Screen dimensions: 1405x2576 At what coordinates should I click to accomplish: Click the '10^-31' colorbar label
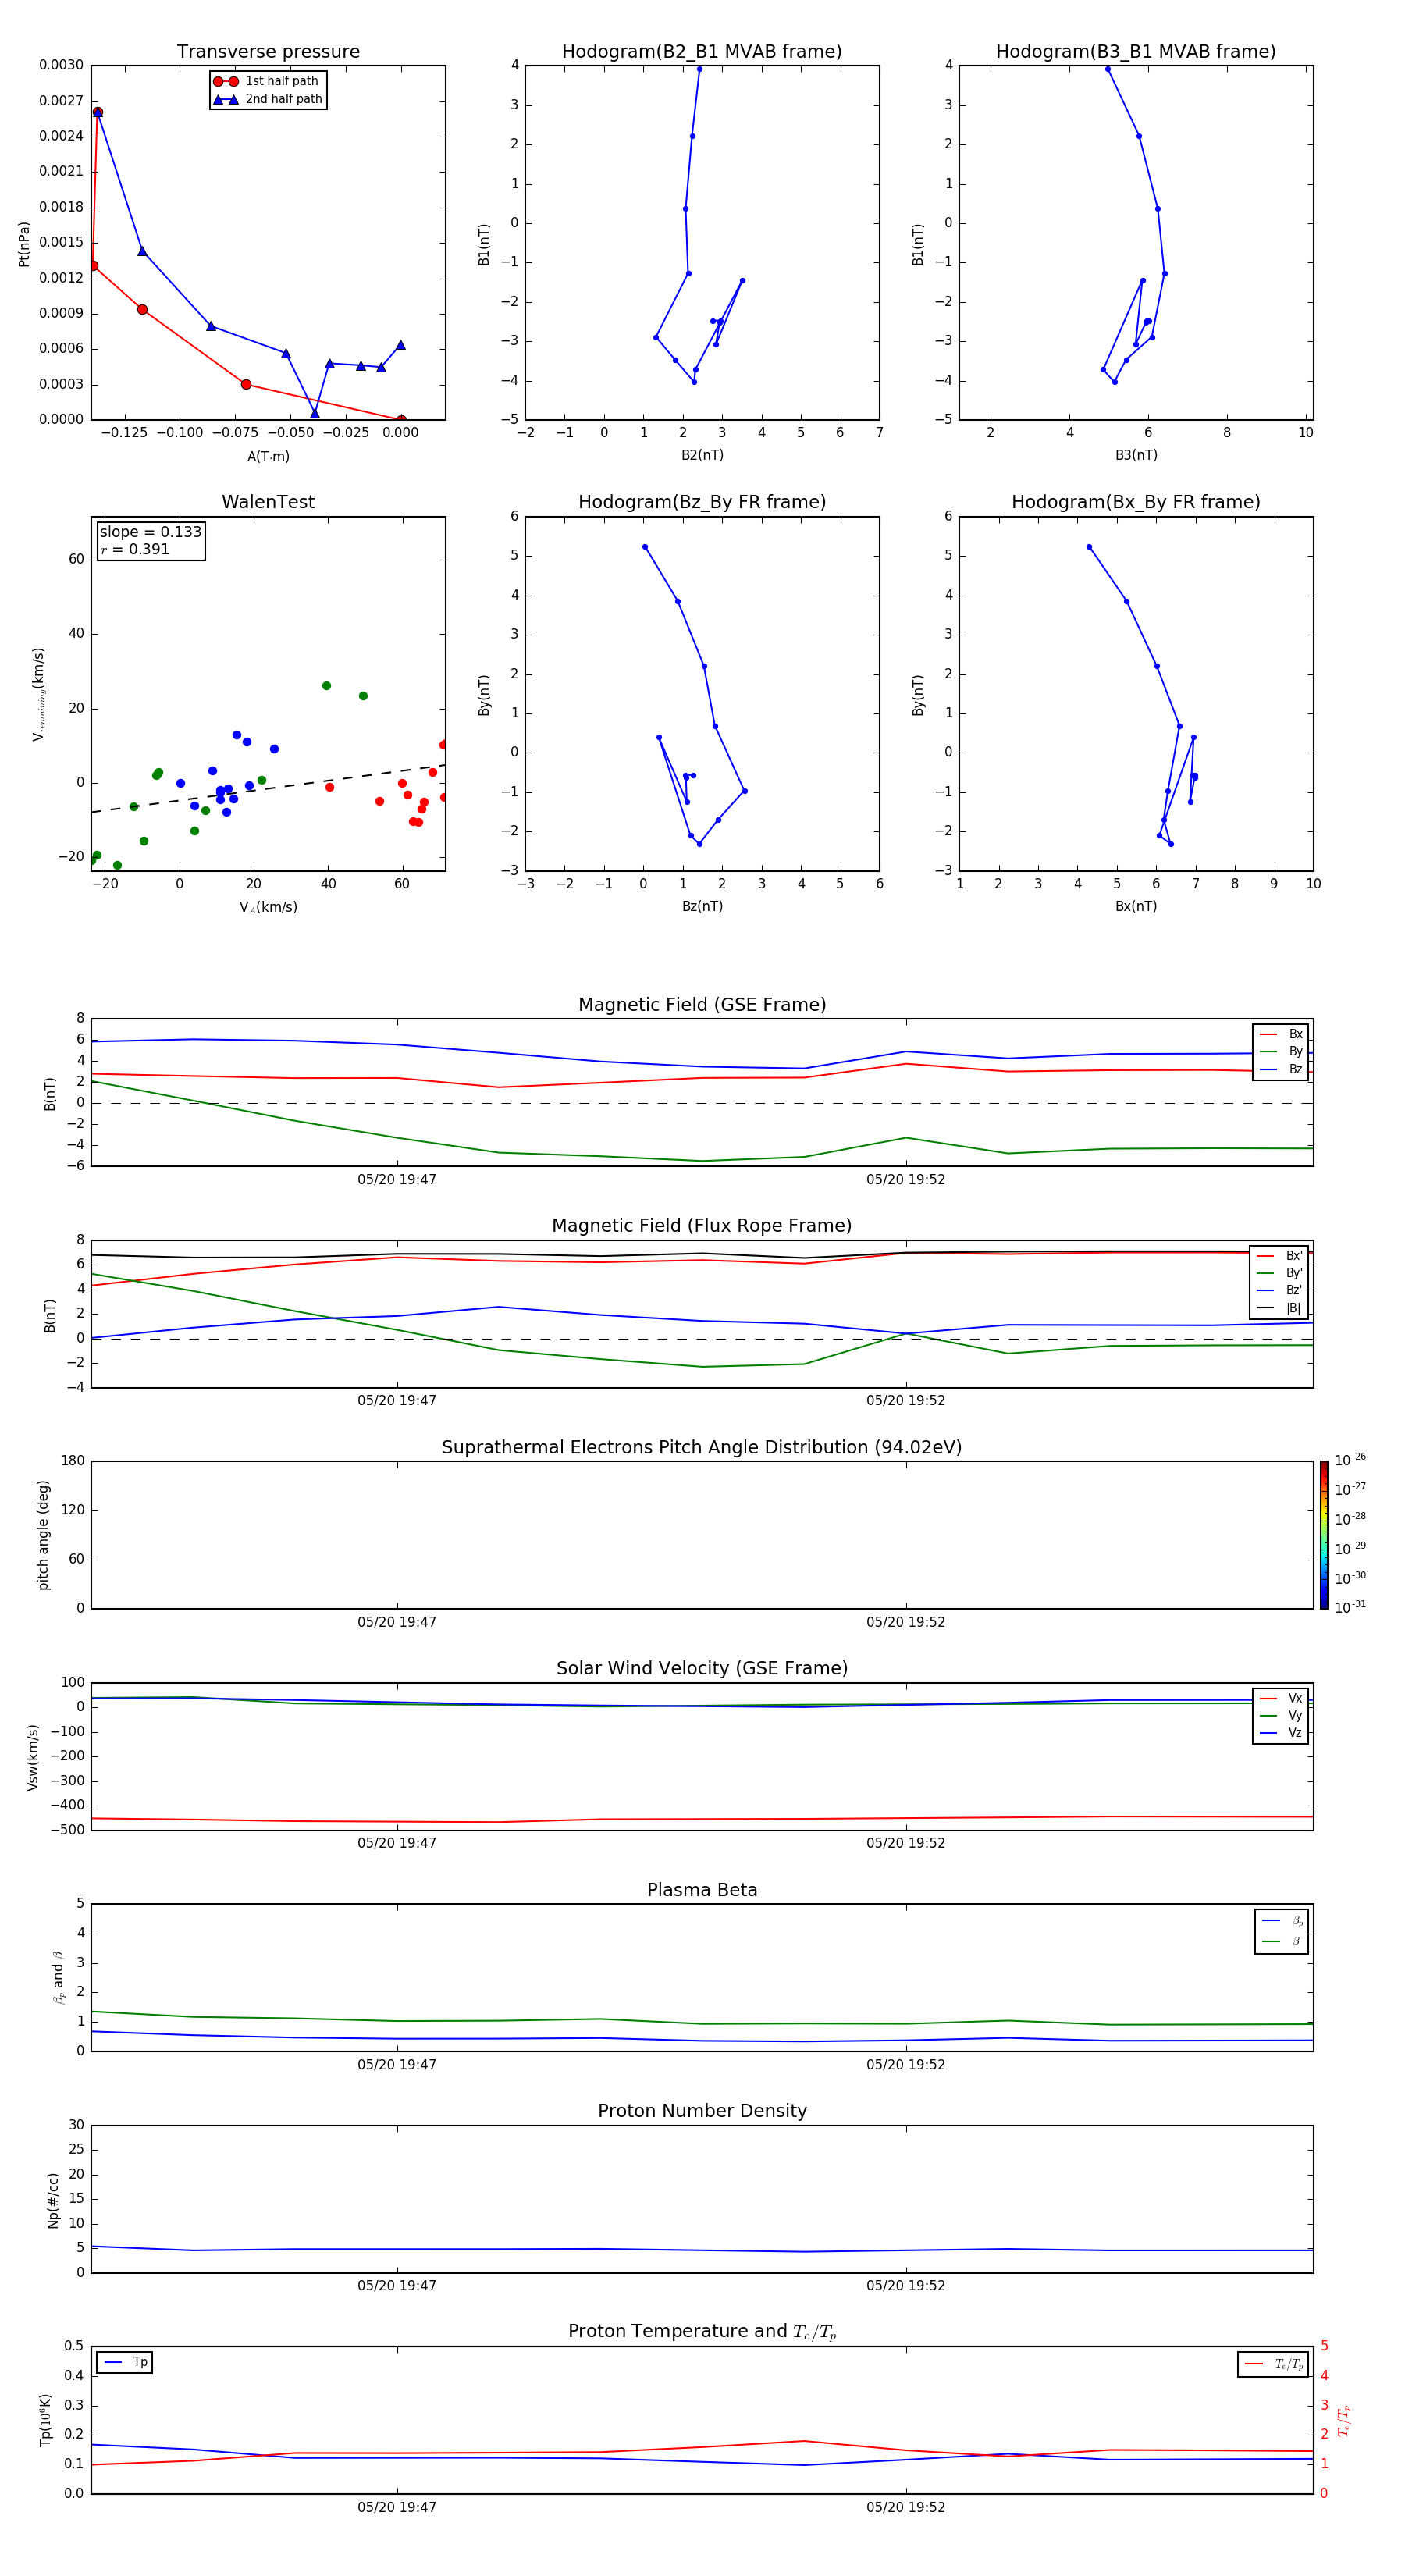tap(1350, 1607)
